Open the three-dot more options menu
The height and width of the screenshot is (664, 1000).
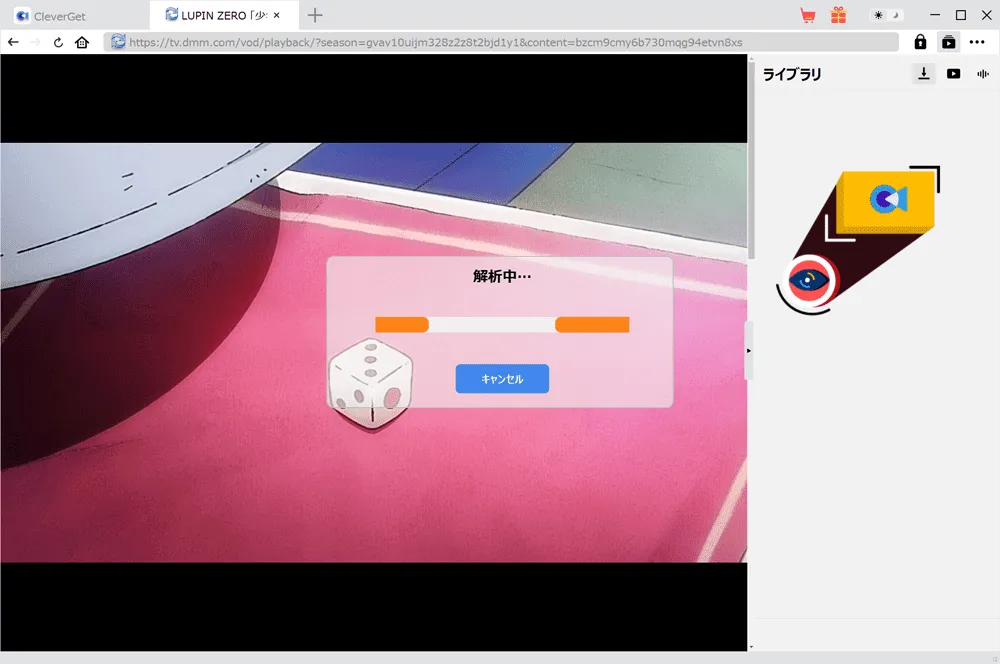tap(977, 42)
